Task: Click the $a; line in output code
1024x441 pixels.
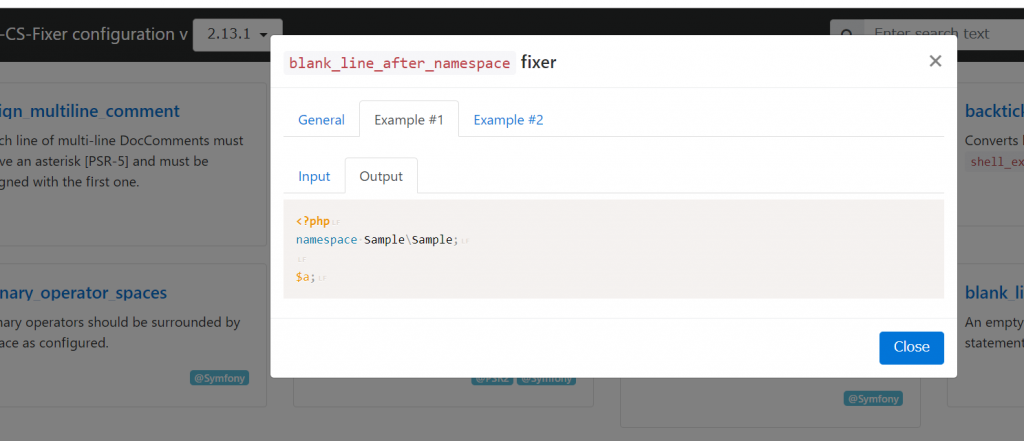Action: pos(305,276)
